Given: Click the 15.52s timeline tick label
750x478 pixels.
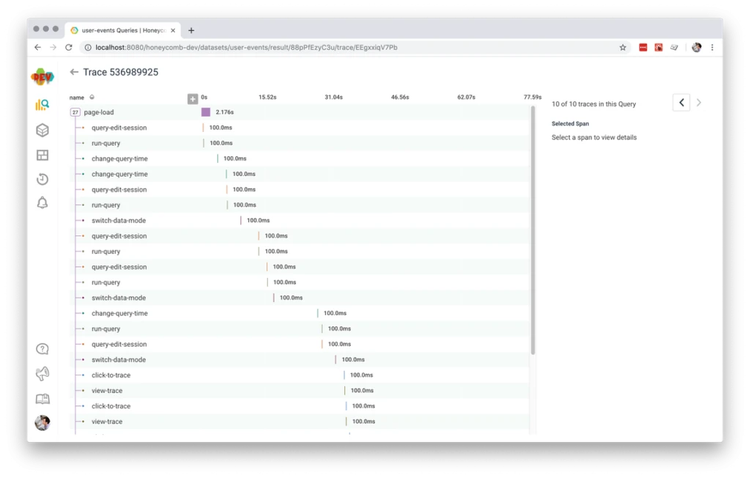Looking at the screenshot, I should click(x=267, y=97).
